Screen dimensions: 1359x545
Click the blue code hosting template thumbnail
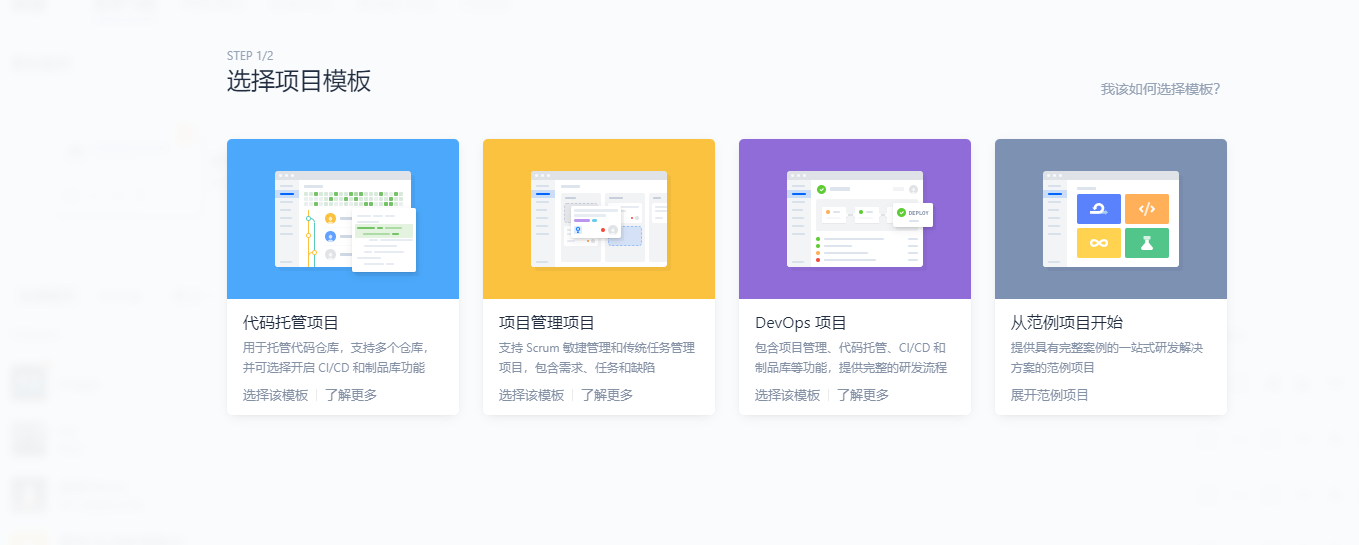[343, 219]
